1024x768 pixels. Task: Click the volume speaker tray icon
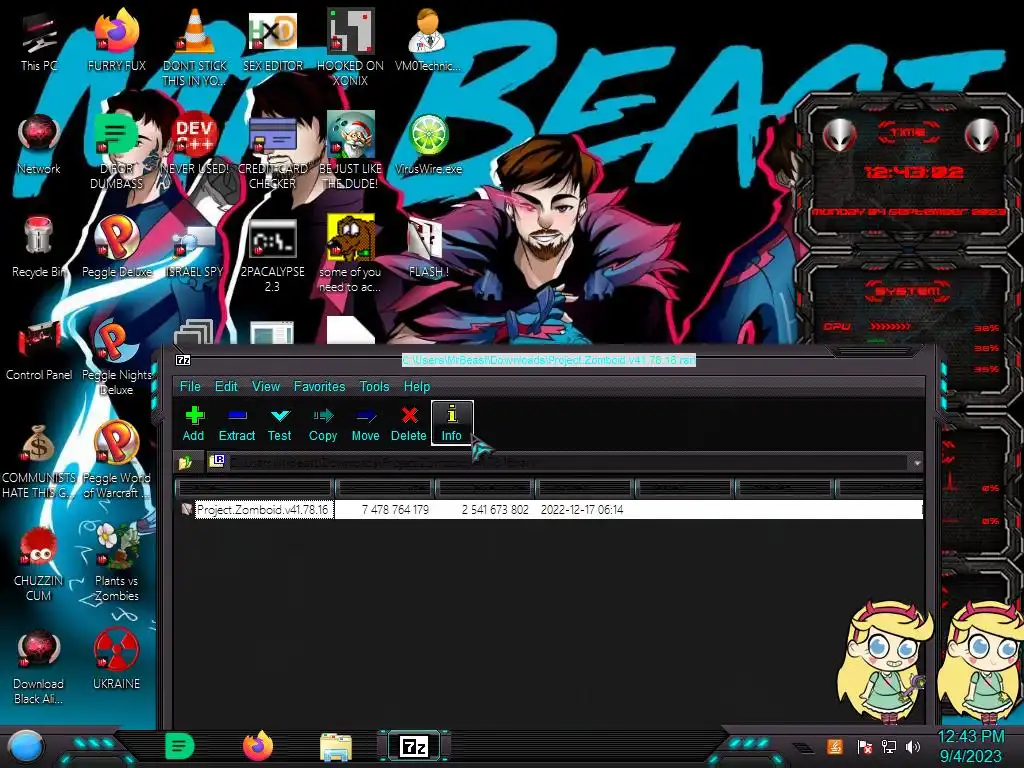pos(912,746)
